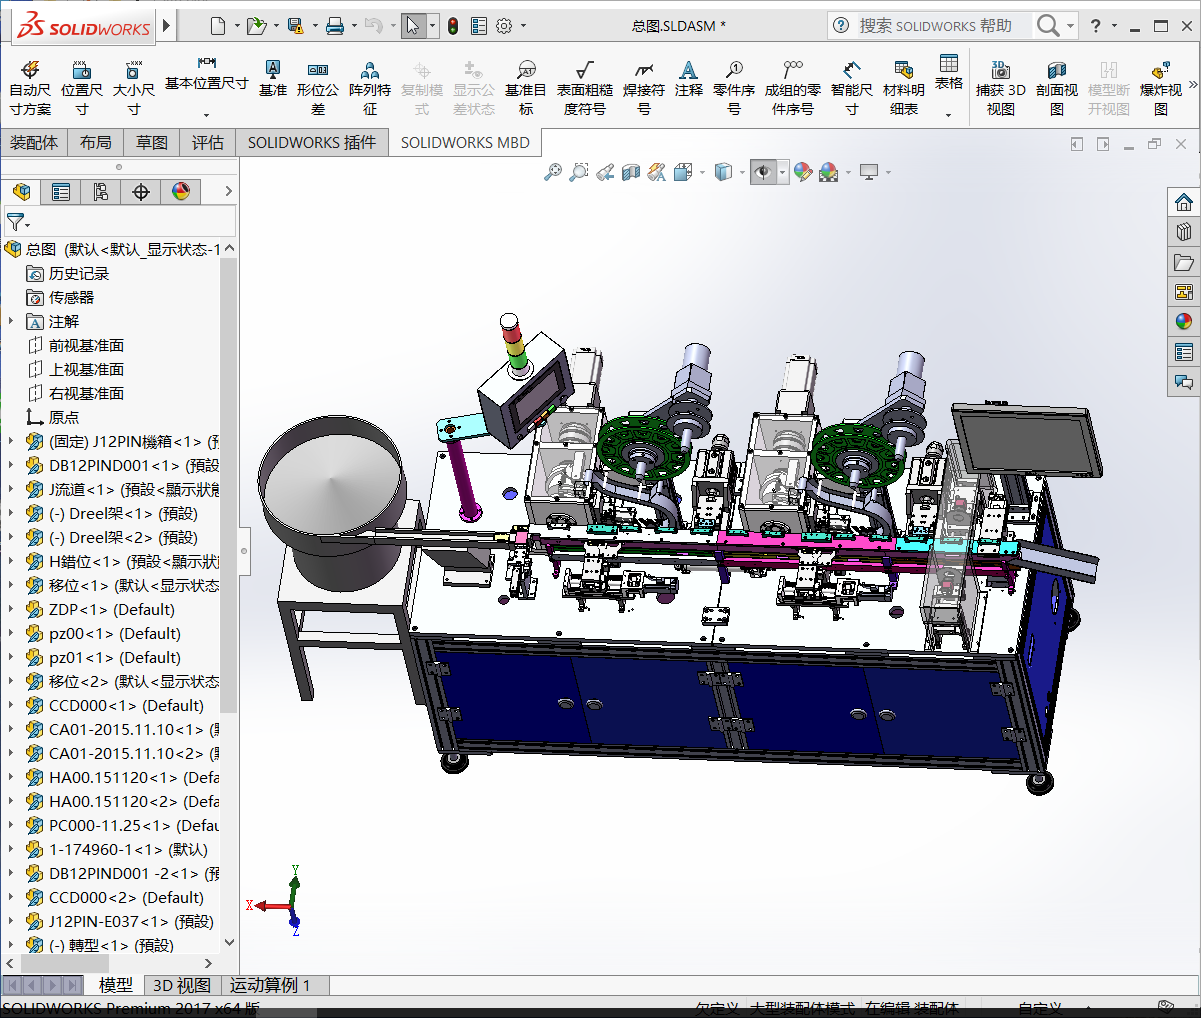Open the 形位公差 tool
The image size is (1201, 1018).
click(x=318, y=88)
